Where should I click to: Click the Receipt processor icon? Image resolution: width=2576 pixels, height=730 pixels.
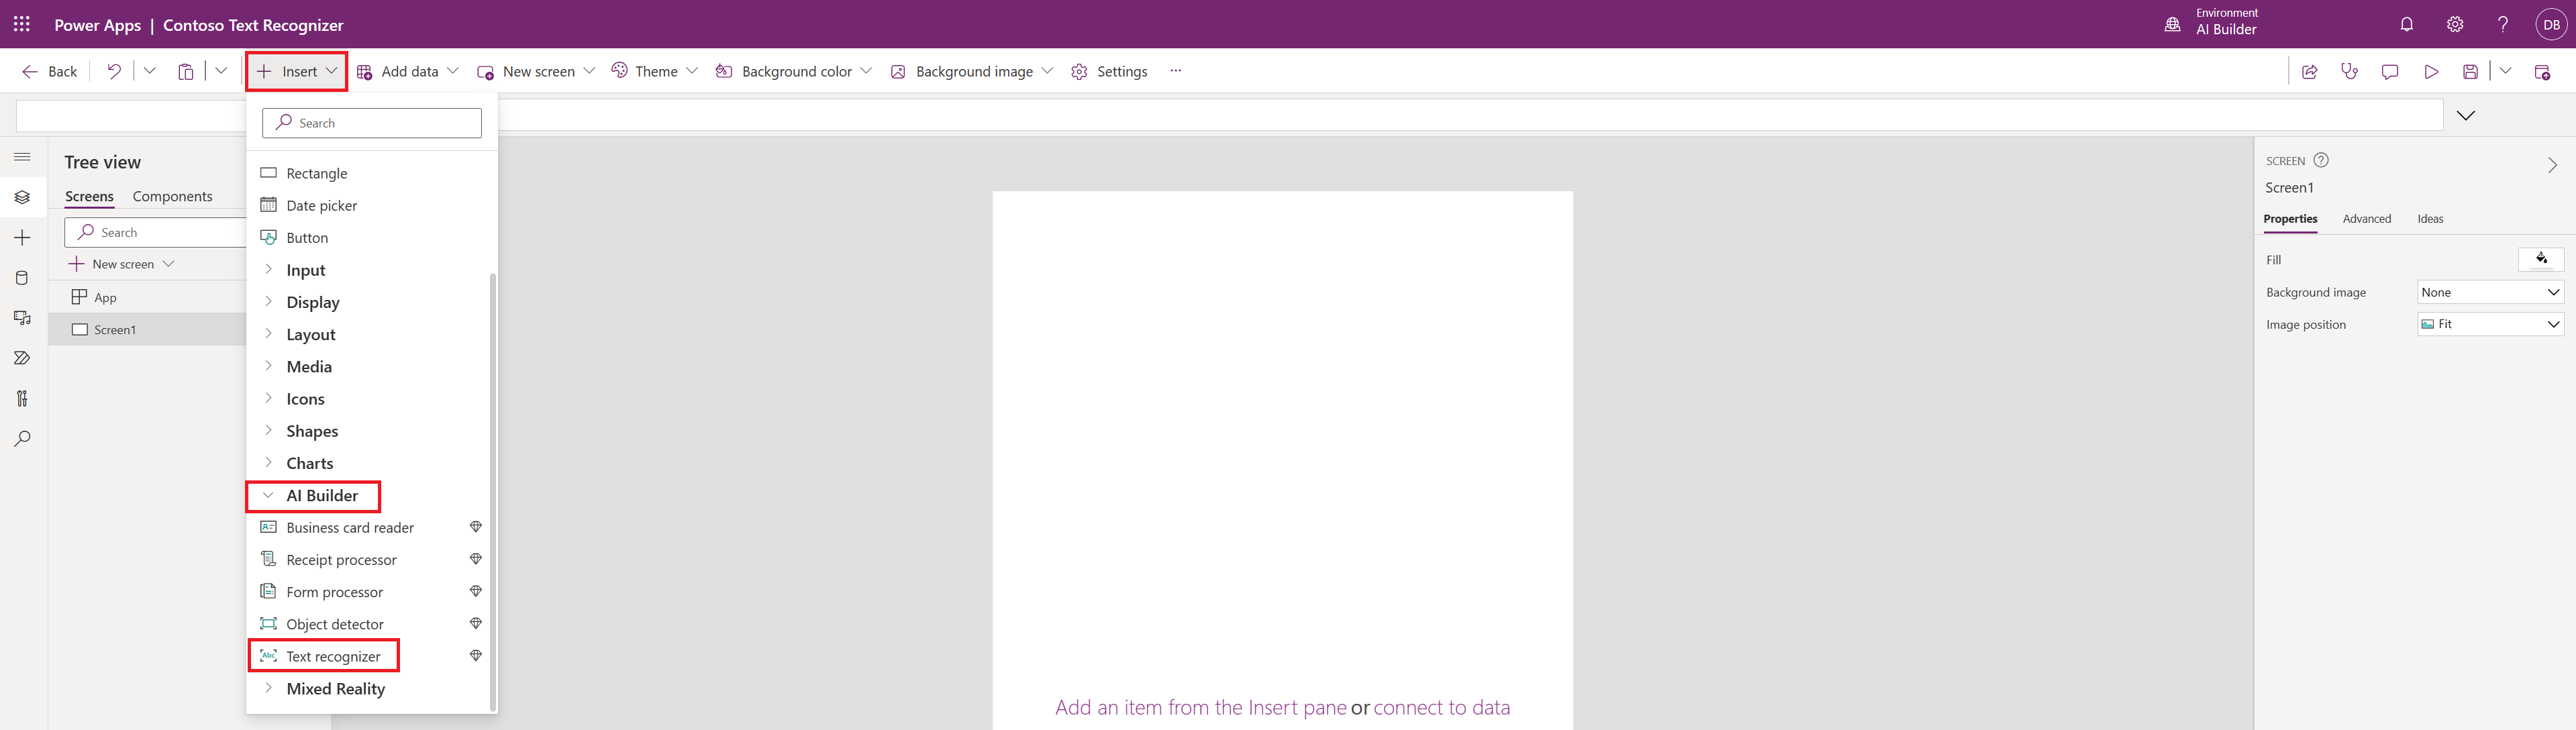(x=268, y=559)
